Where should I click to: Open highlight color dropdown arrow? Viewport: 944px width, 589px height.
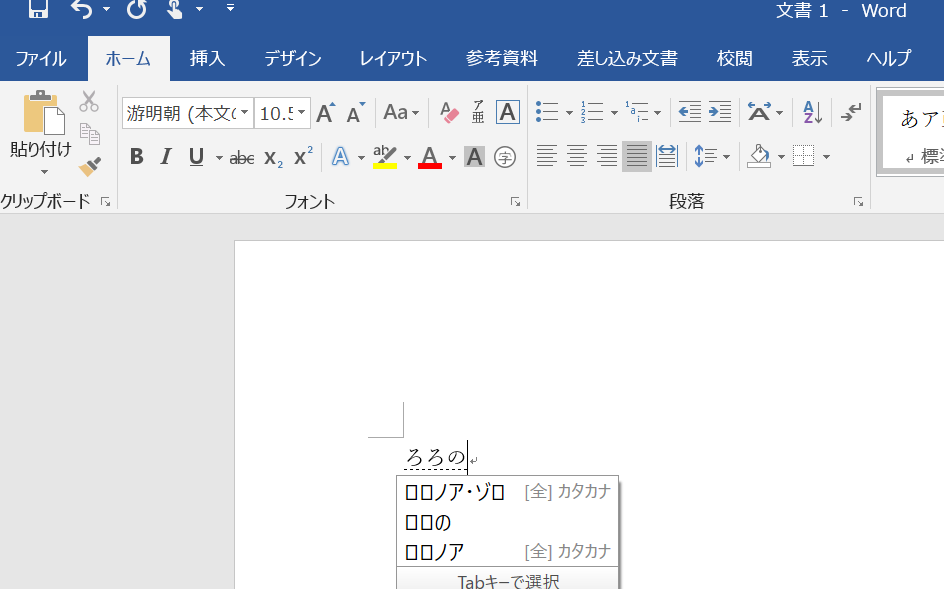(x=408, y=158)
